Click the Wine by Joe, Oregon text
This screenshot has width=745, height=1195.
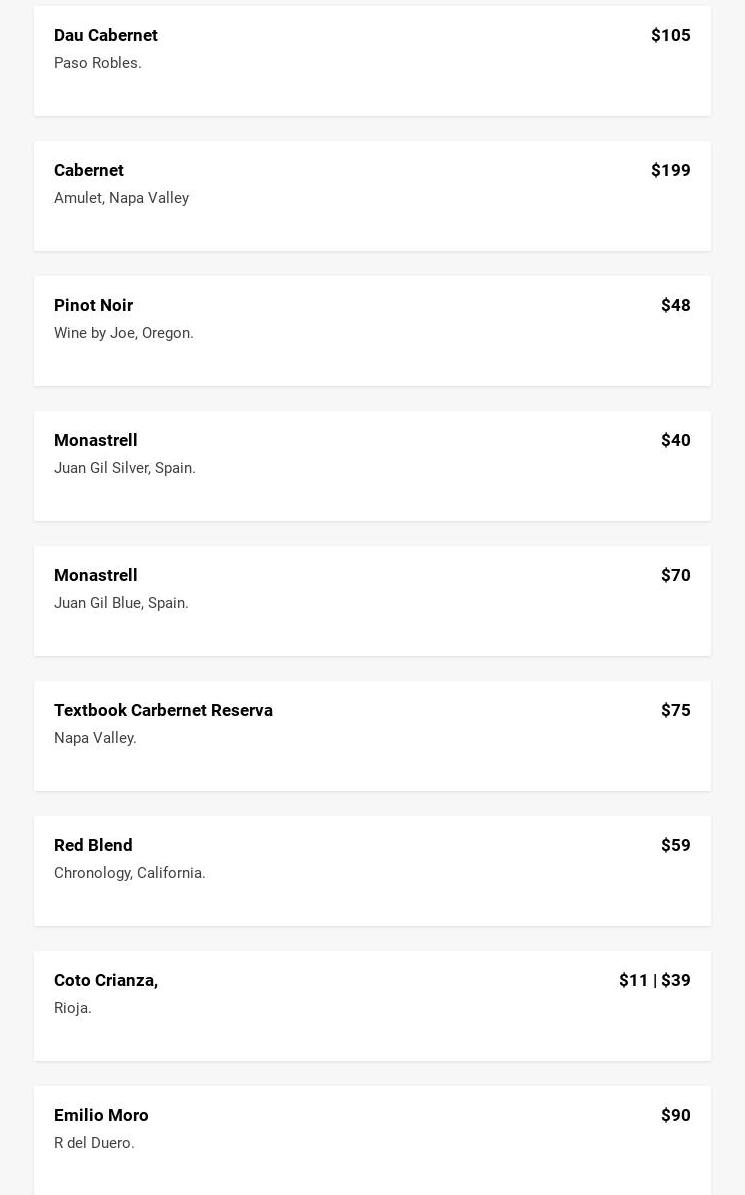(x=123, y=333)
